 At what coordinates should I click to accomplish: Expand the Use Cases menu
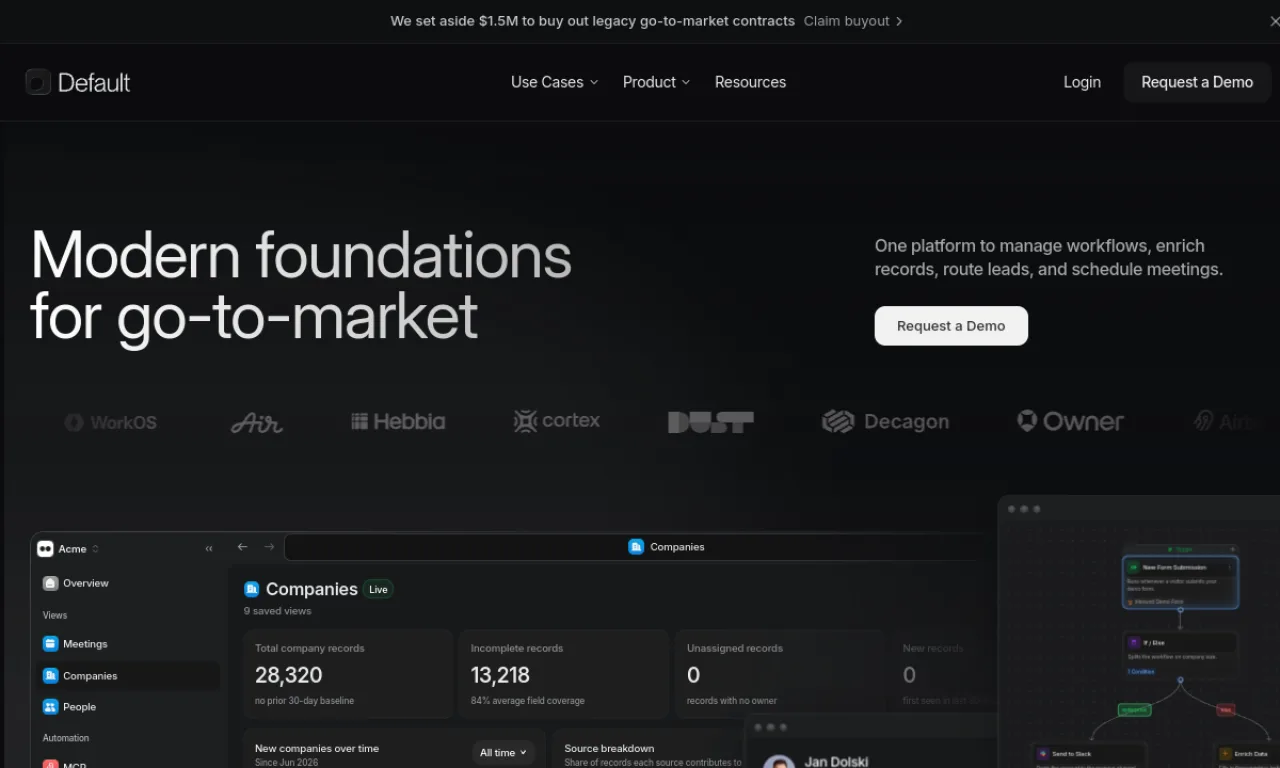pyautogui.click(x=554, y=82)
